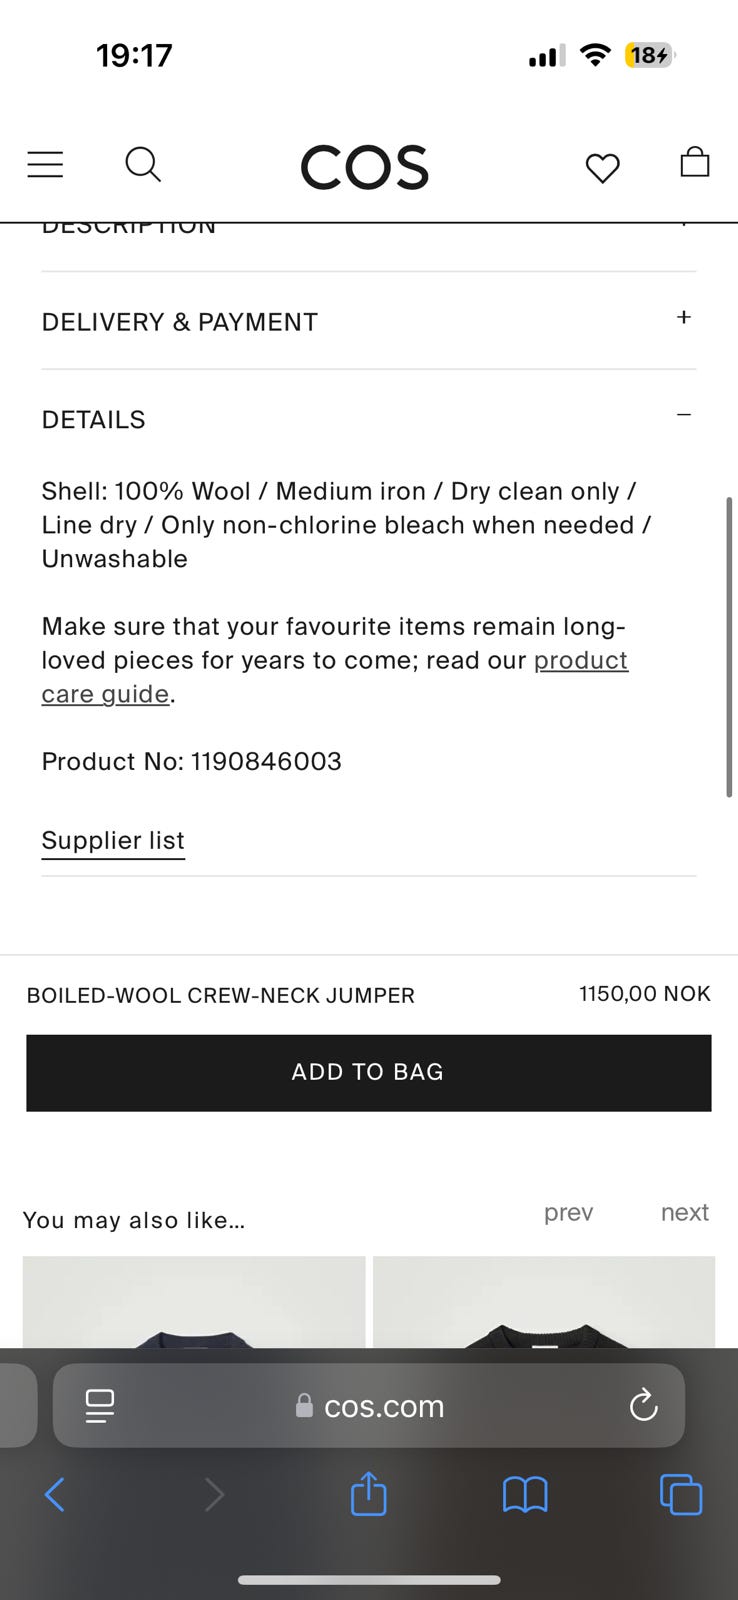
Task: Collapse the Details section minus sign
Action: pyautogui.click(x=683, y=415)
